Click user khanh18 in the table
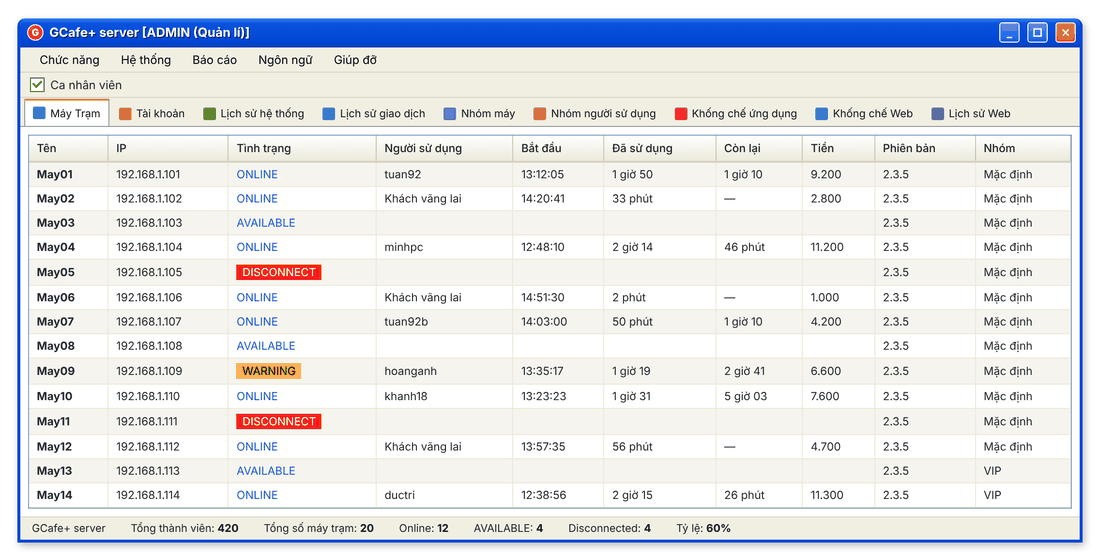This screenshot has width=1100, height=560. 405,396
